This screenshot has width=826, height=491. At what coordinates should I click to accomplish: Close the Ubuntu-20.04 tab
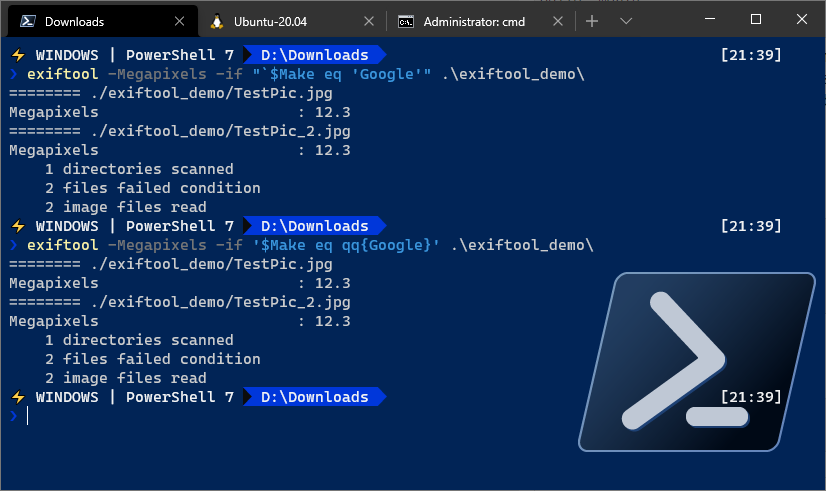coord(369,21)
